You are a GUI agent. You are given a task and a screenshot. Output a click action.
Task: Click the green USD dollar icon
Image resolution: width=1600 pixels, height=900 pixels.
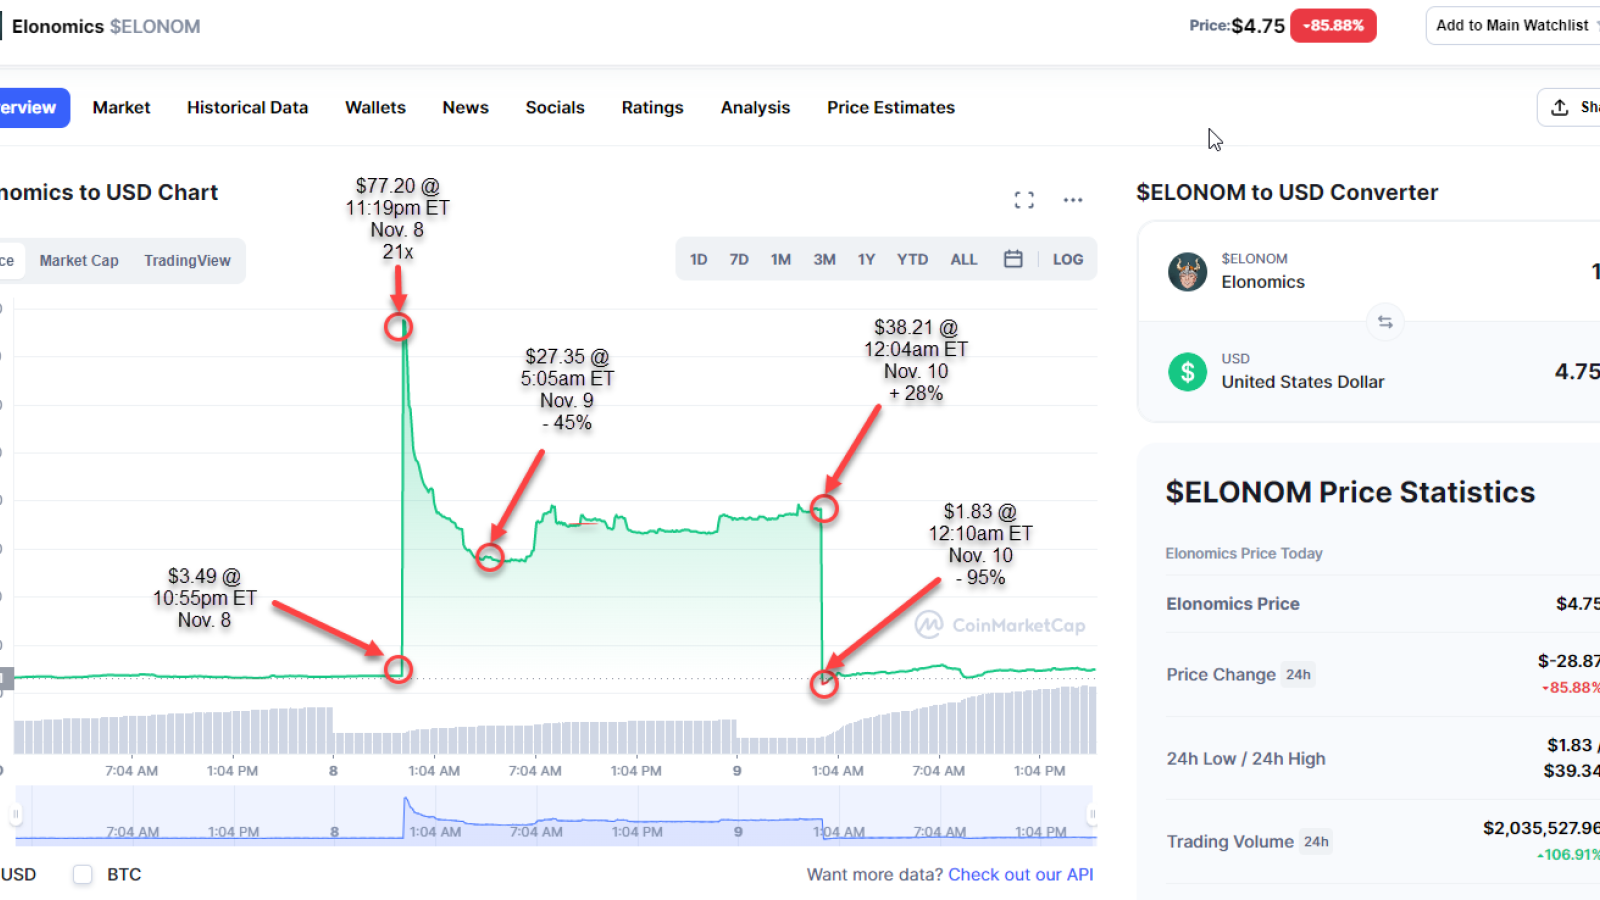[x=1187, y=372]
